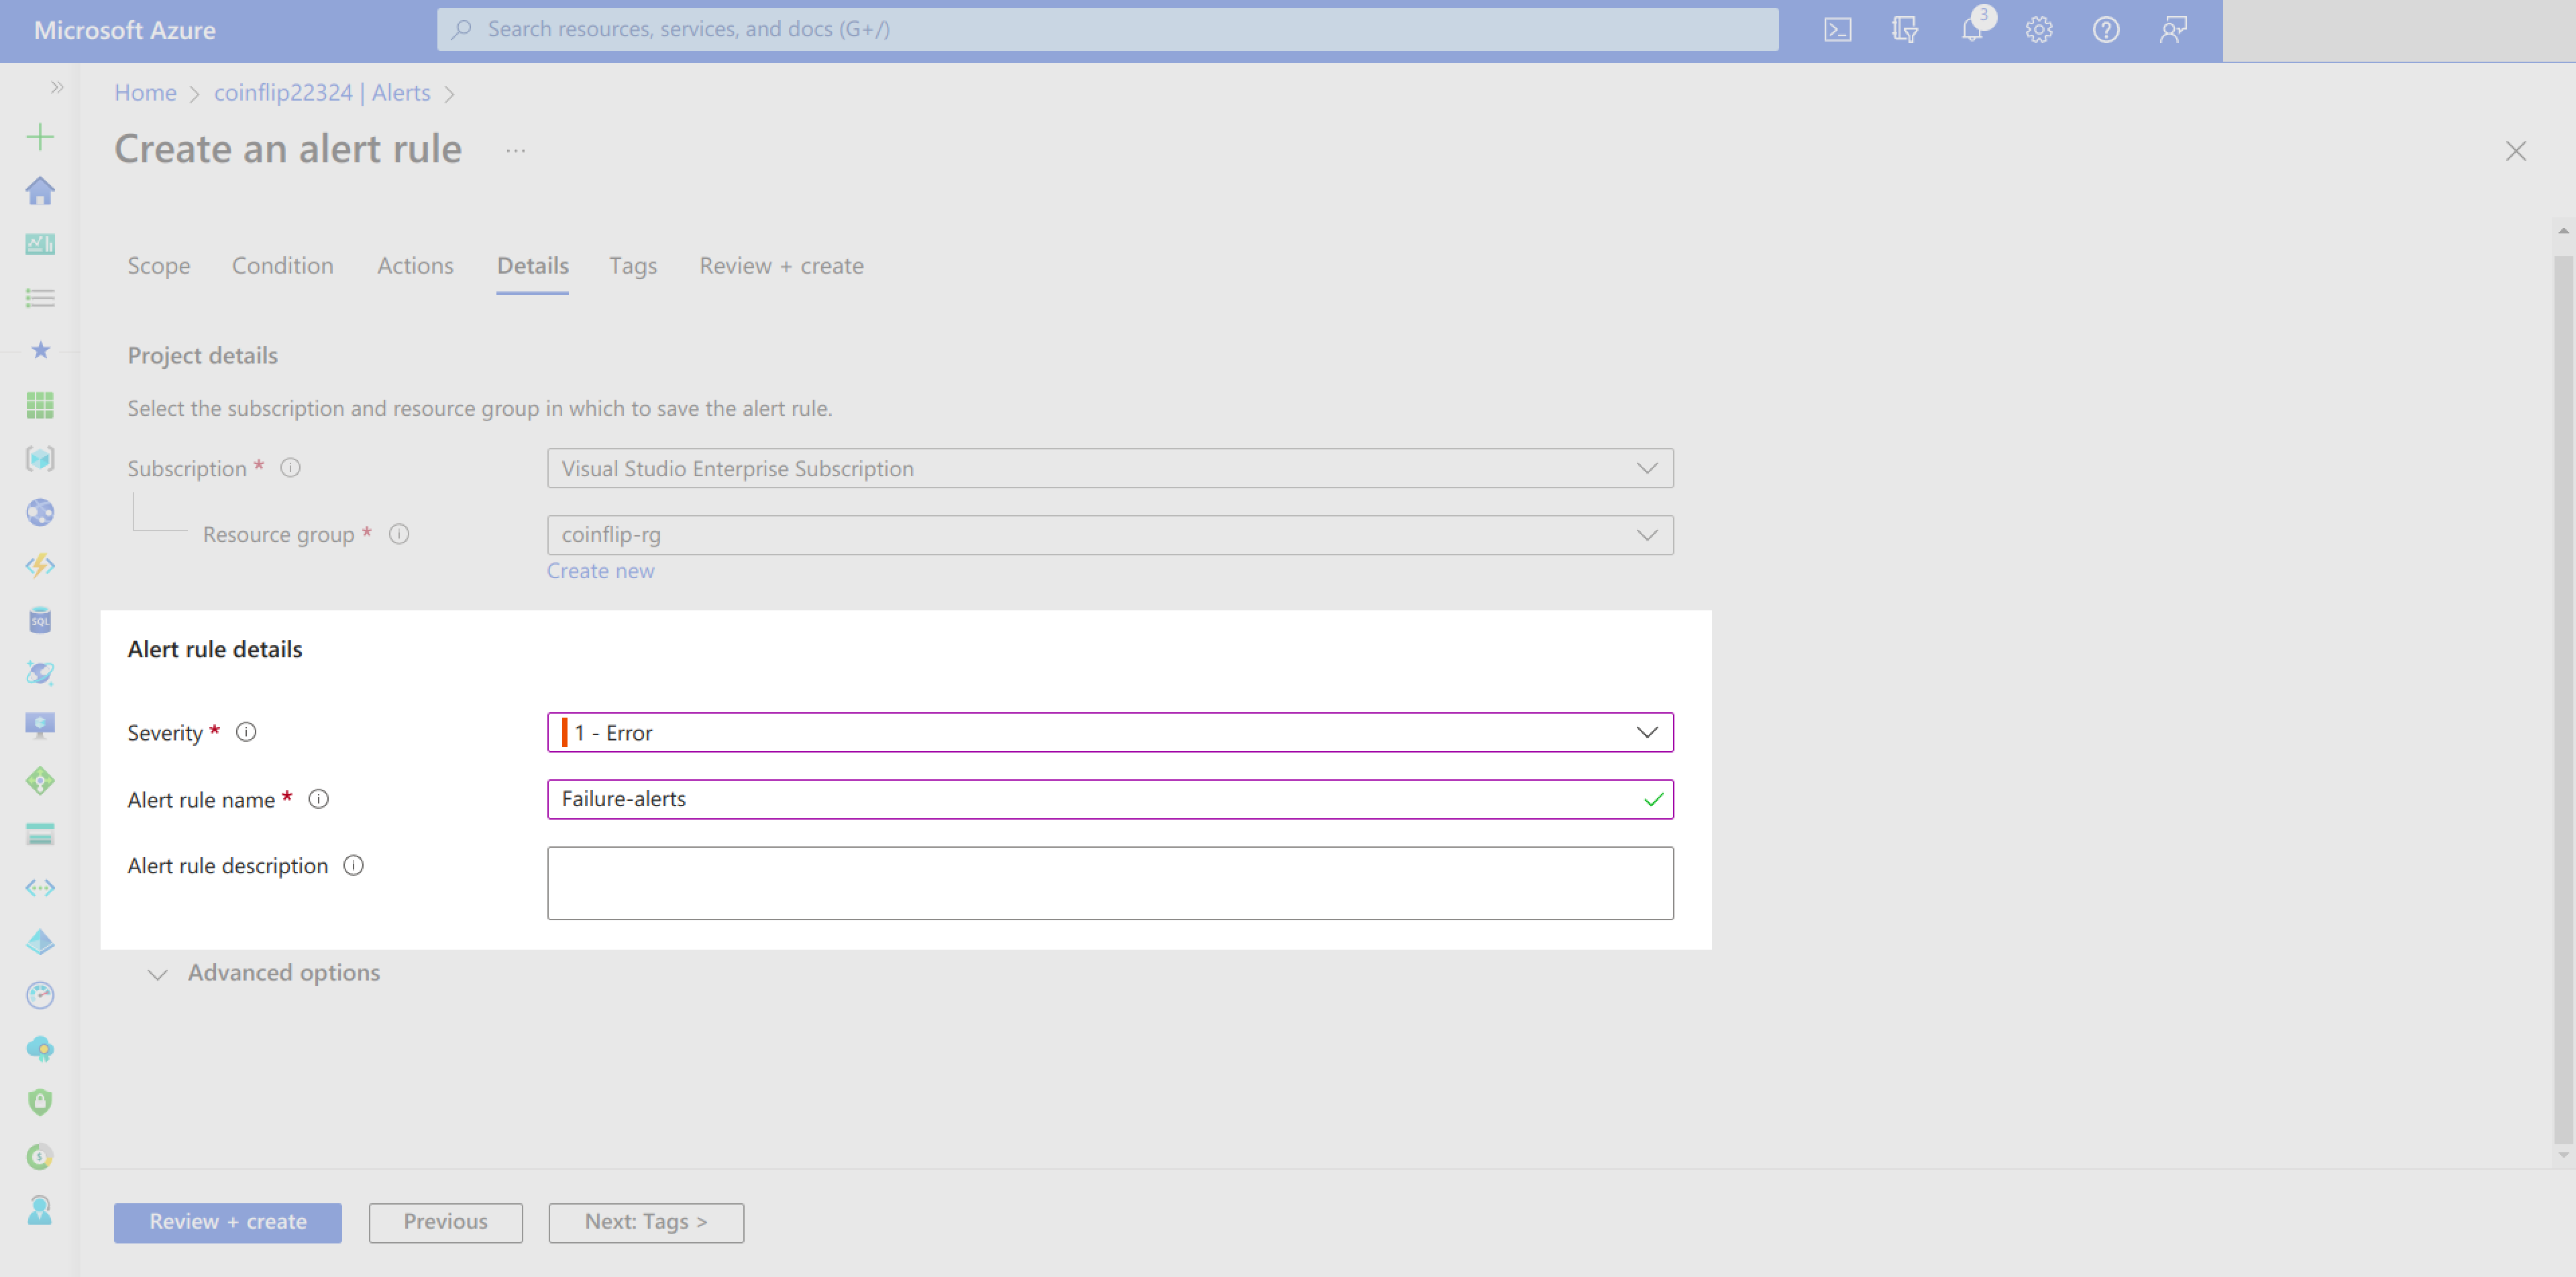The width and height of the screenshot is (2576, 1277).
Task: Open the Subscription dropdown
Action: click(x=1110, y=468)
